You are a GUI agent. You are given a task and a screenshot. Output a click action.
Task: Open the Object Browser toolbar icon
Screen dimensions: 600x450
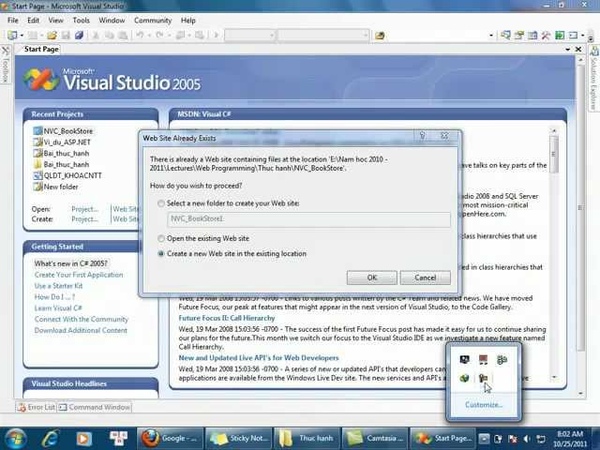tap(532, 35)
